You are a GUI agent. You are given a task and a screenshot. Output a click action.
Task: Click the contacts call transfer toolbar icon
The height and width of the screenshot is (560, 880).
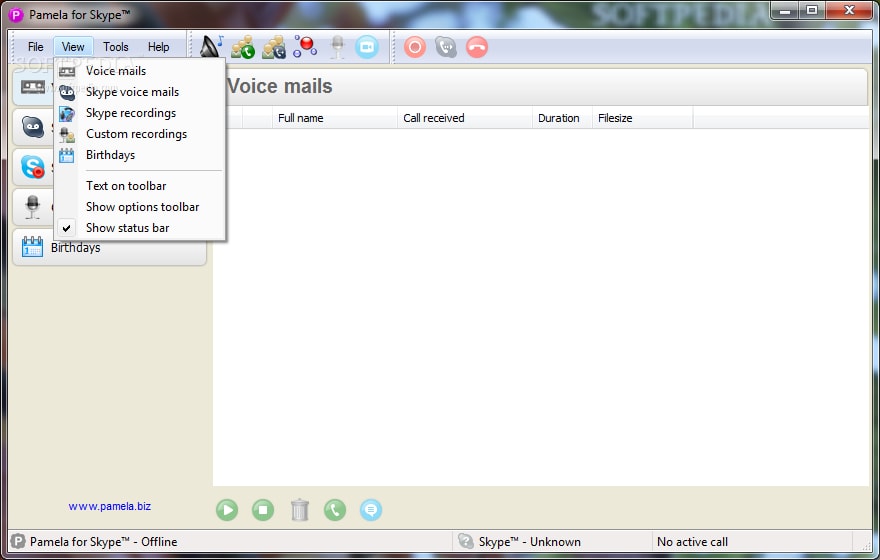(x=274, y=47)
